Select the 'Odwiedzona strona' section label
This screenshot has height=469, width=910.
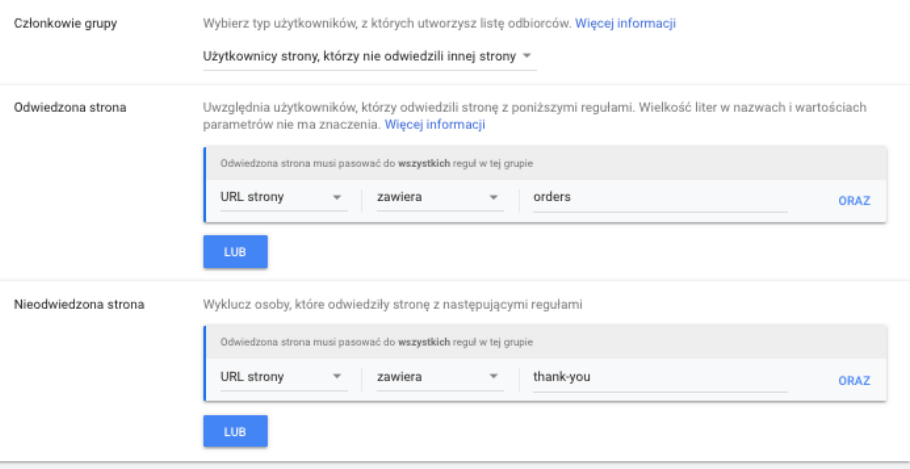click(x=68, y=107)
